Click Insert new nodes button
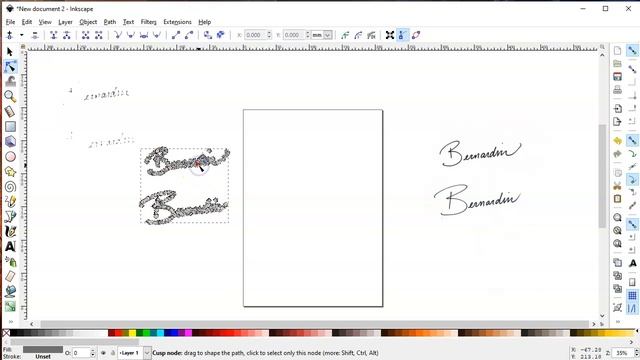Image resolution: width=640 pixels, height=360 pixels. [x=9, y=35]
